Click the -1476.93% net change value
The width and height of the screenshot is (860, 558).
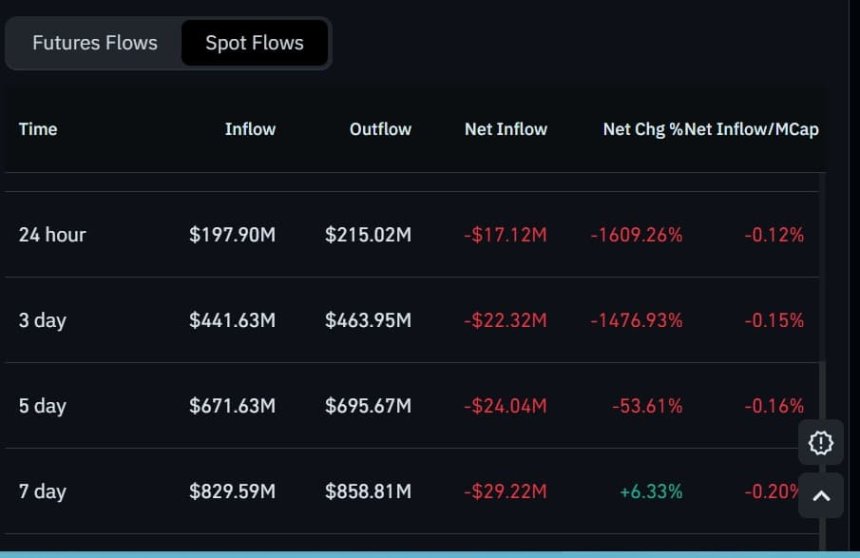pyautogui.click(x=636, y=320)
